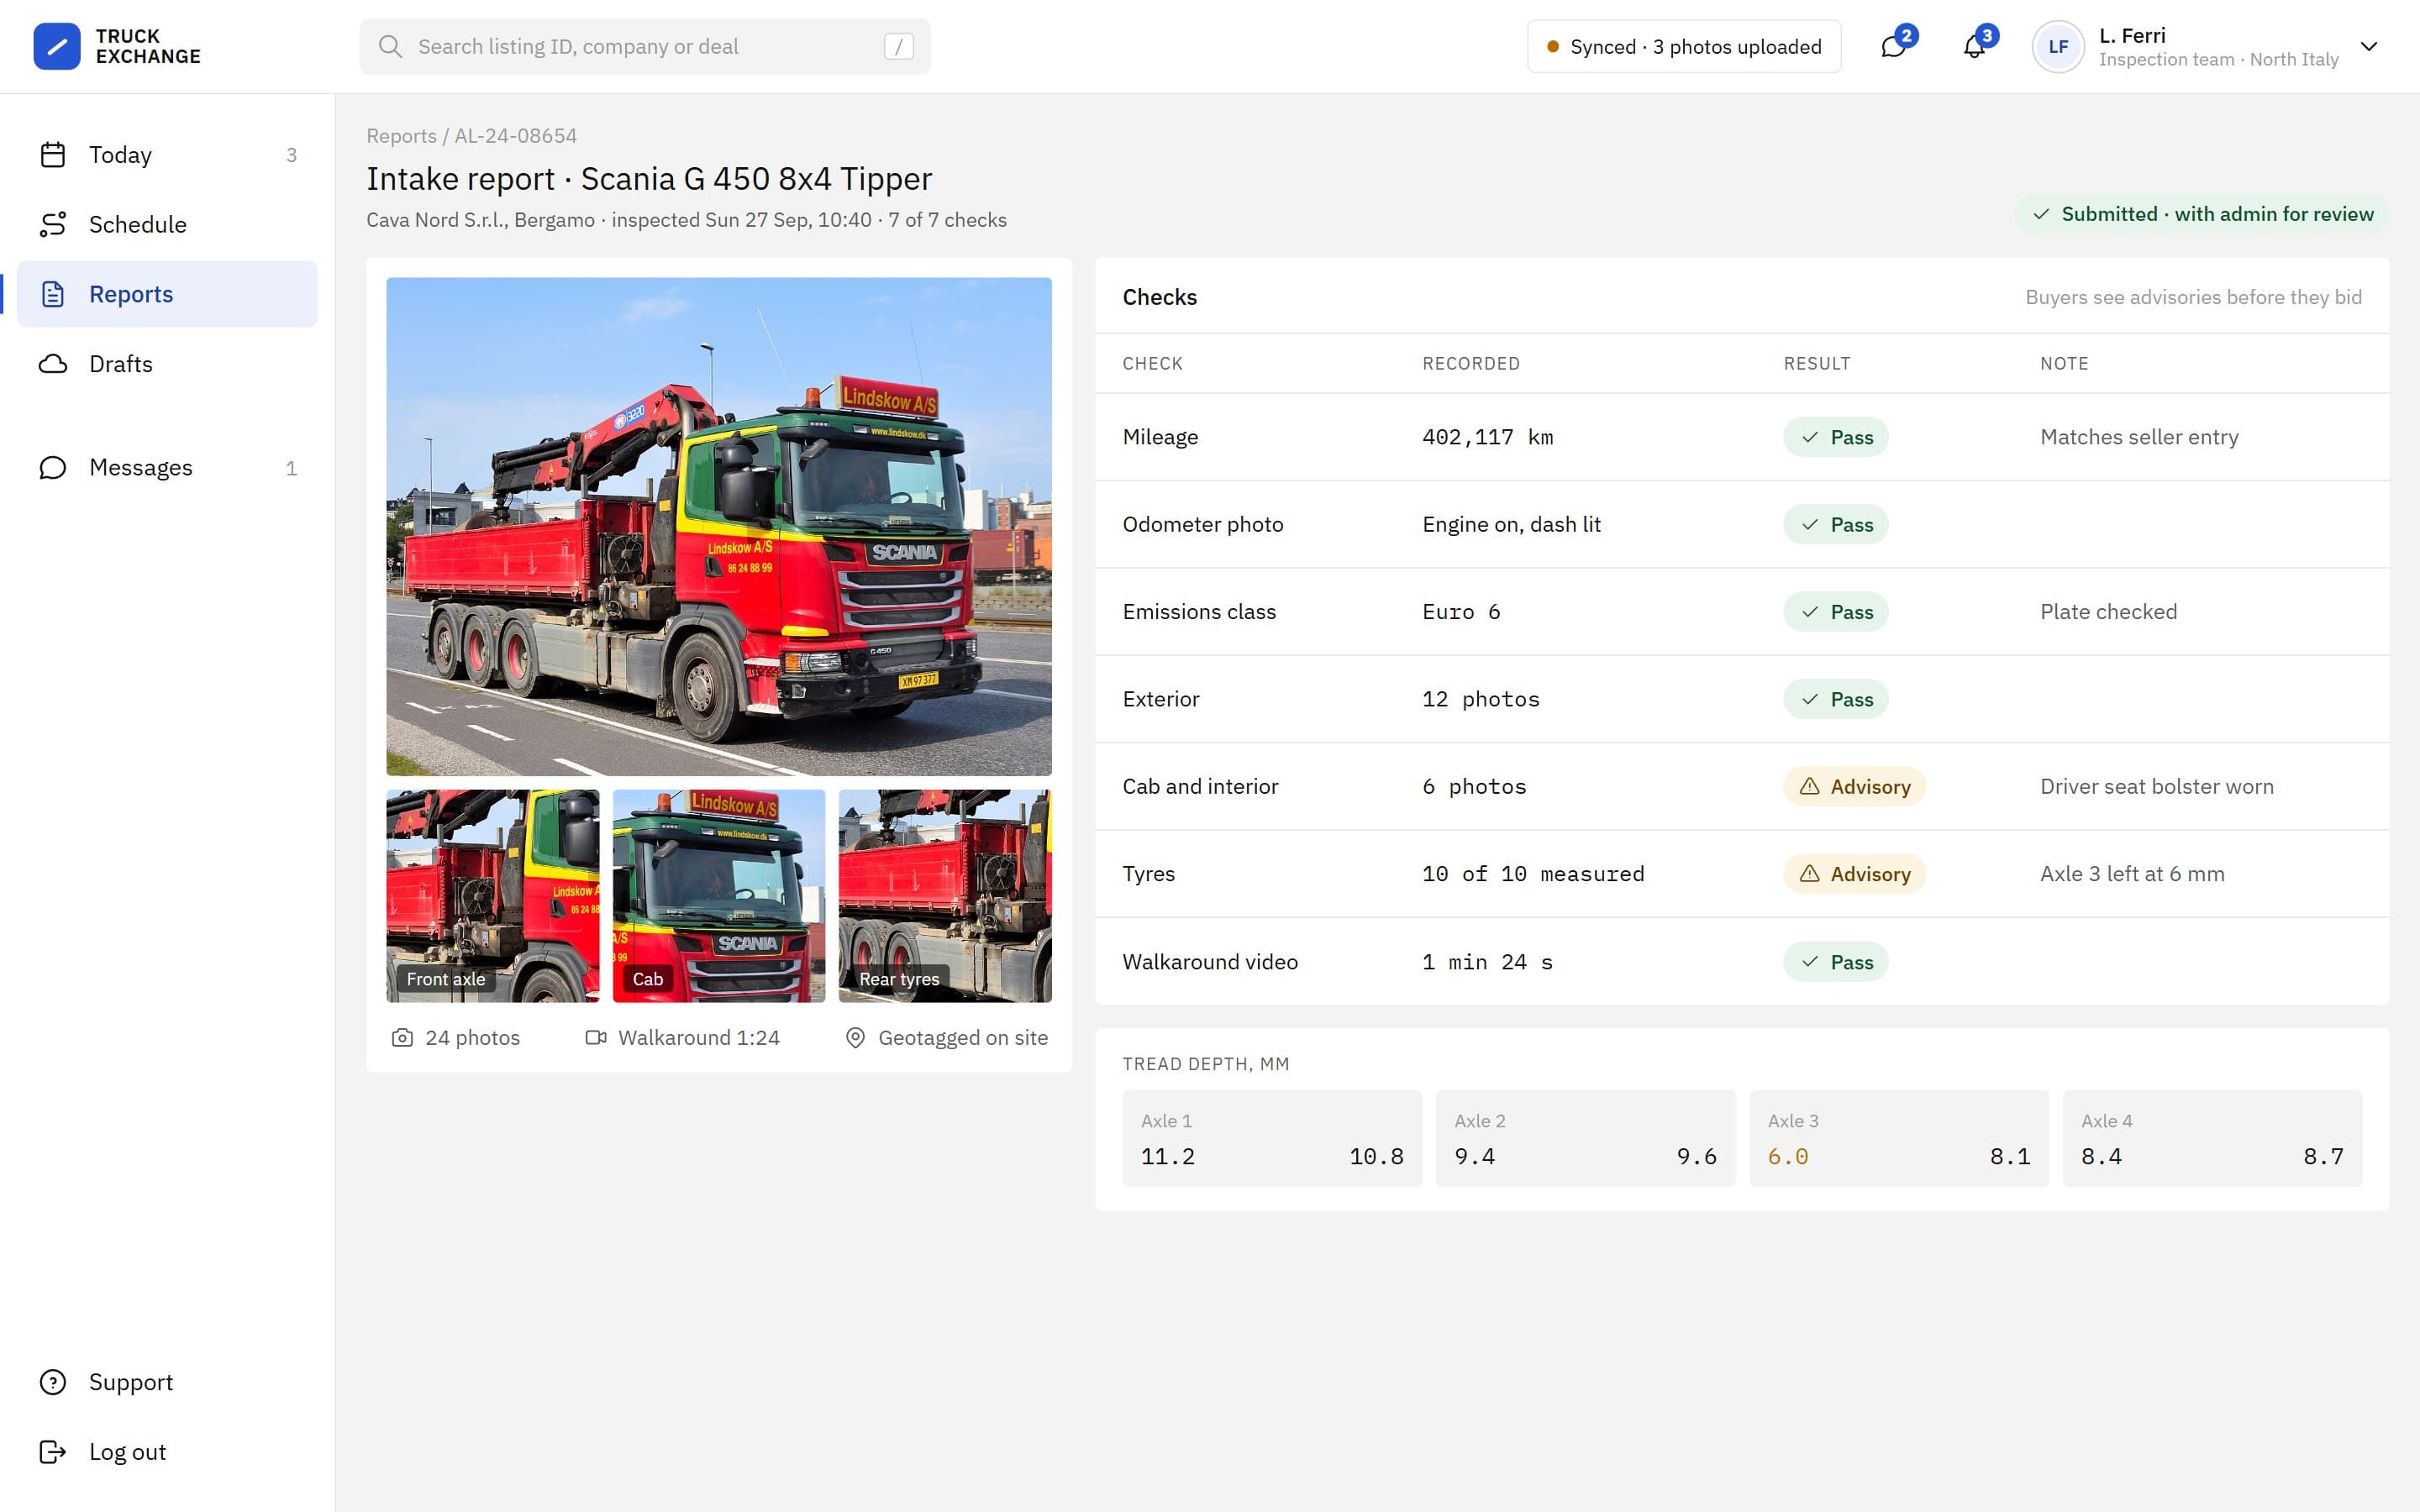Open the notifications bell icon
2420x1512 pixels.
(1974, 46)
